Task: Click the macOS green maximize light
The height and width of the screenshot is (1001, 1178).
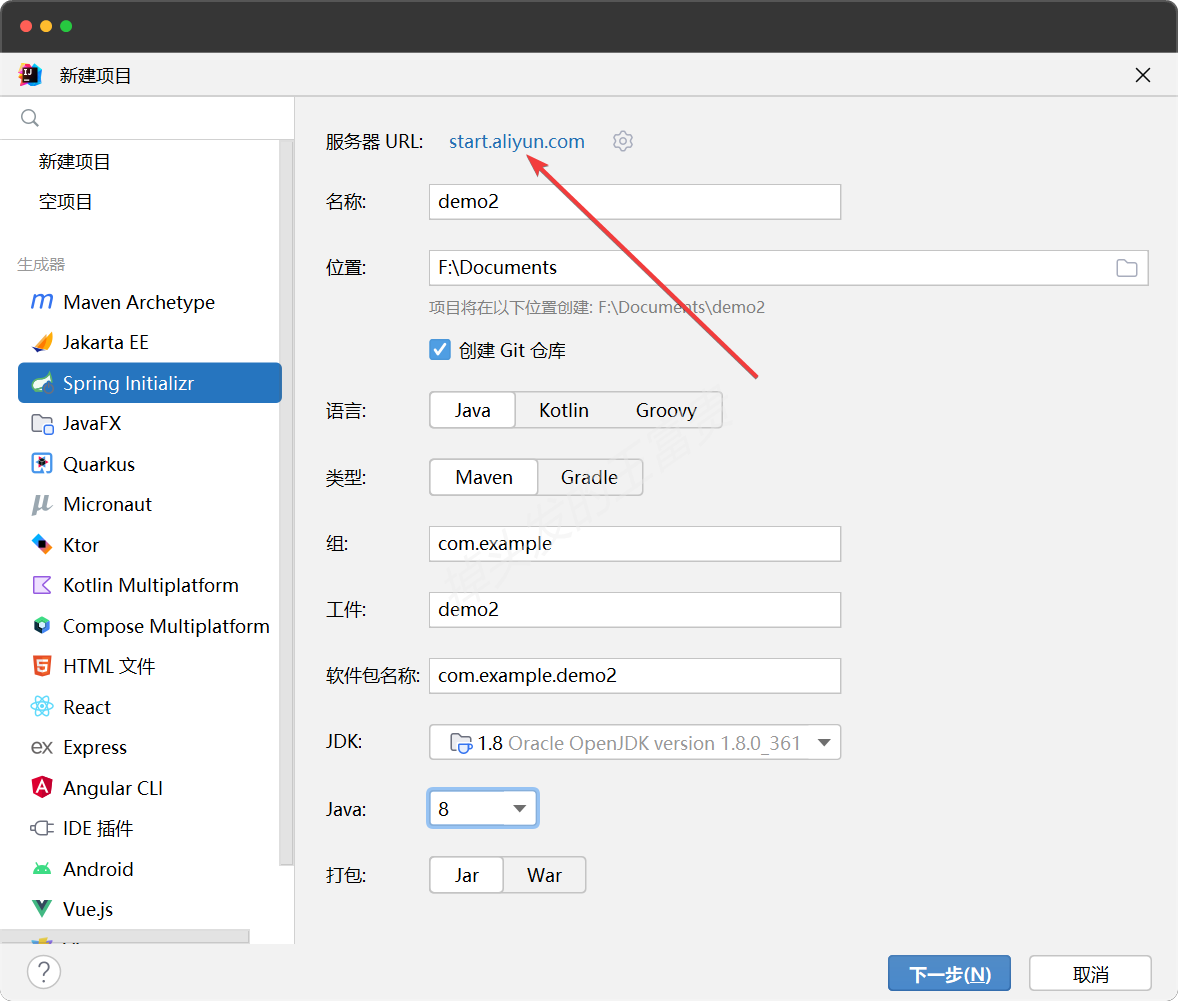Action: [66, 26]
